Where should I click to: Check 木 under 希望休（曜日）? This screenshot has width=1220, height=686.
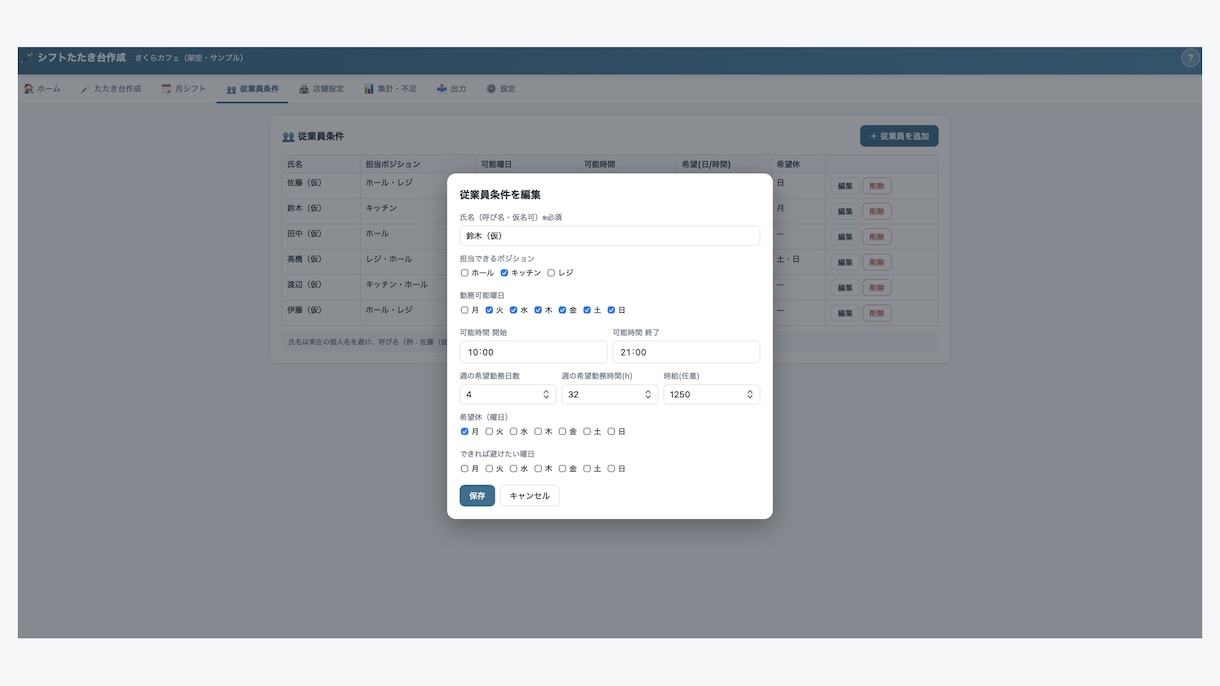pyautogui.click(x=538, y=432)
